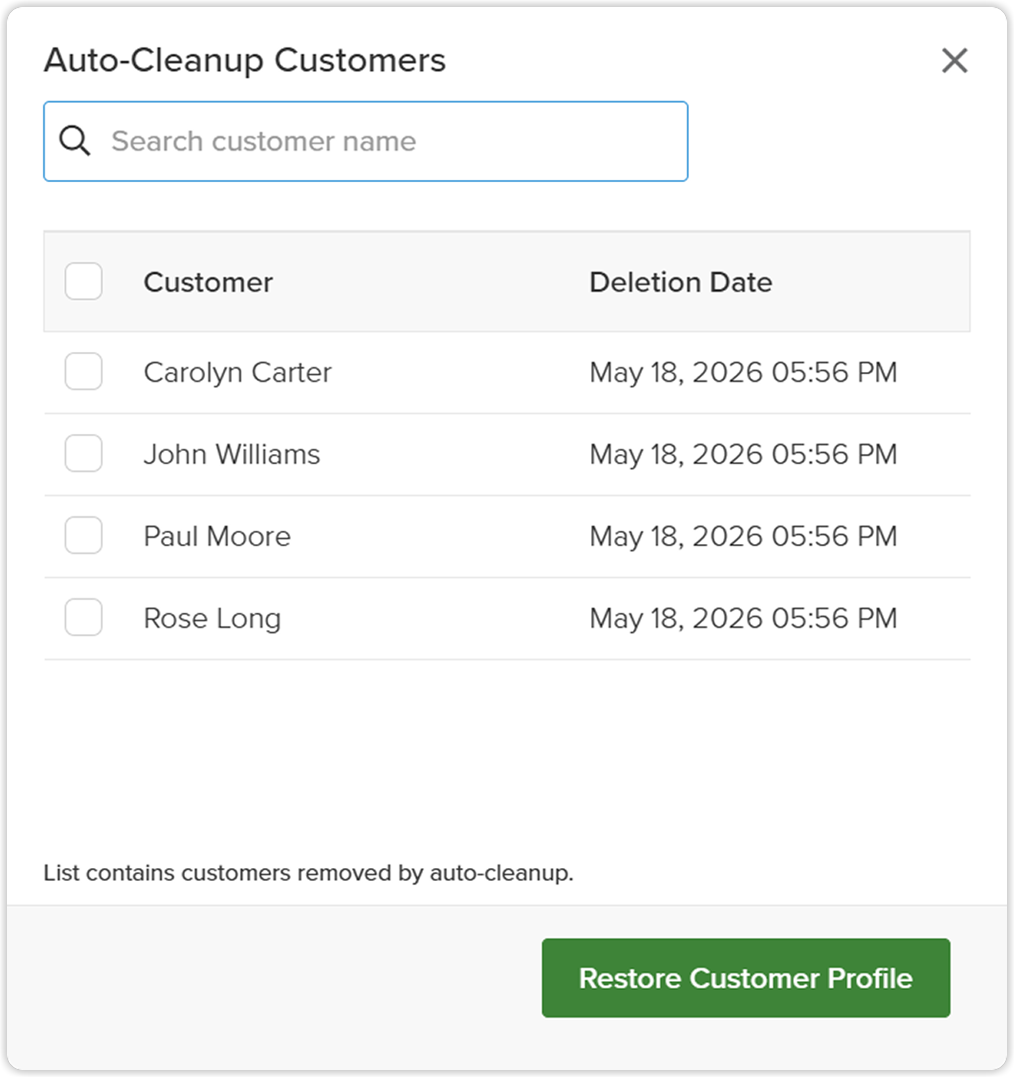Viewport: 1015px width, 1078px height.
Task: Click Paul Moore's deletion date
Action: (743, 536)
